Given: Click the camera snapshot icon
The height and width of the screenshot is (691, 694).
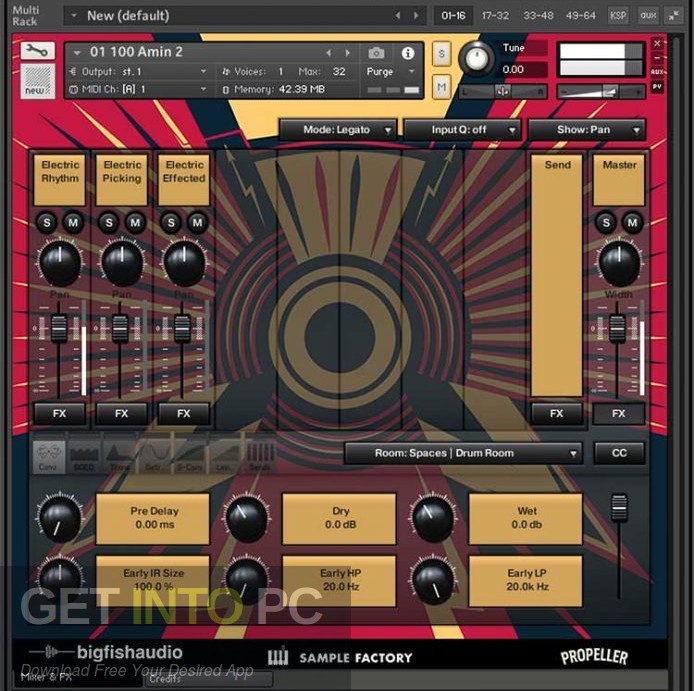Looking at the screenshot, I should pyautogui.click(x=376, y=54).
